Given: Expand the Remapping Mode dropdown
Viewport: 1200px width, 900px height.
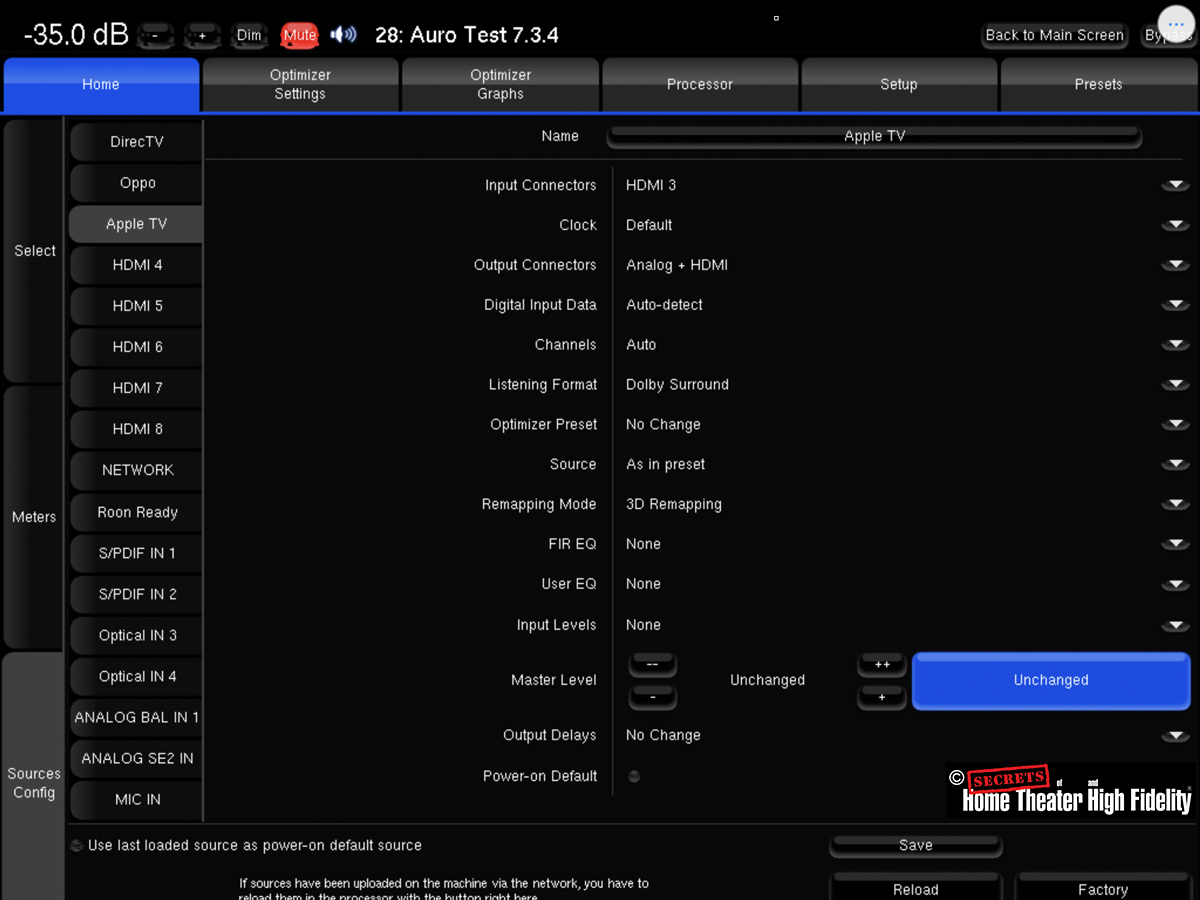Looking at the screenshot, I should [x=1174, y=505].
